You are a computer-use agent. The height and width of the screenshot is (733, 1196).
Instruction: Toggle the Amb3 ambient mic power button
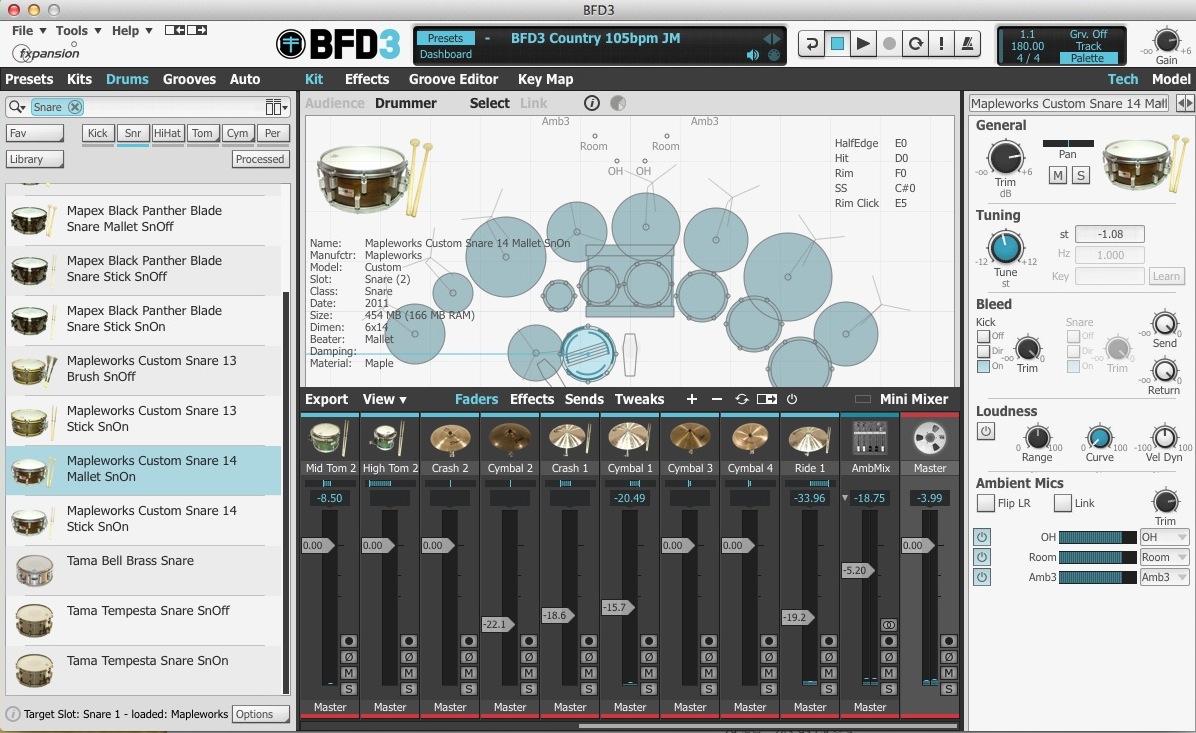[x=982, y=577]
